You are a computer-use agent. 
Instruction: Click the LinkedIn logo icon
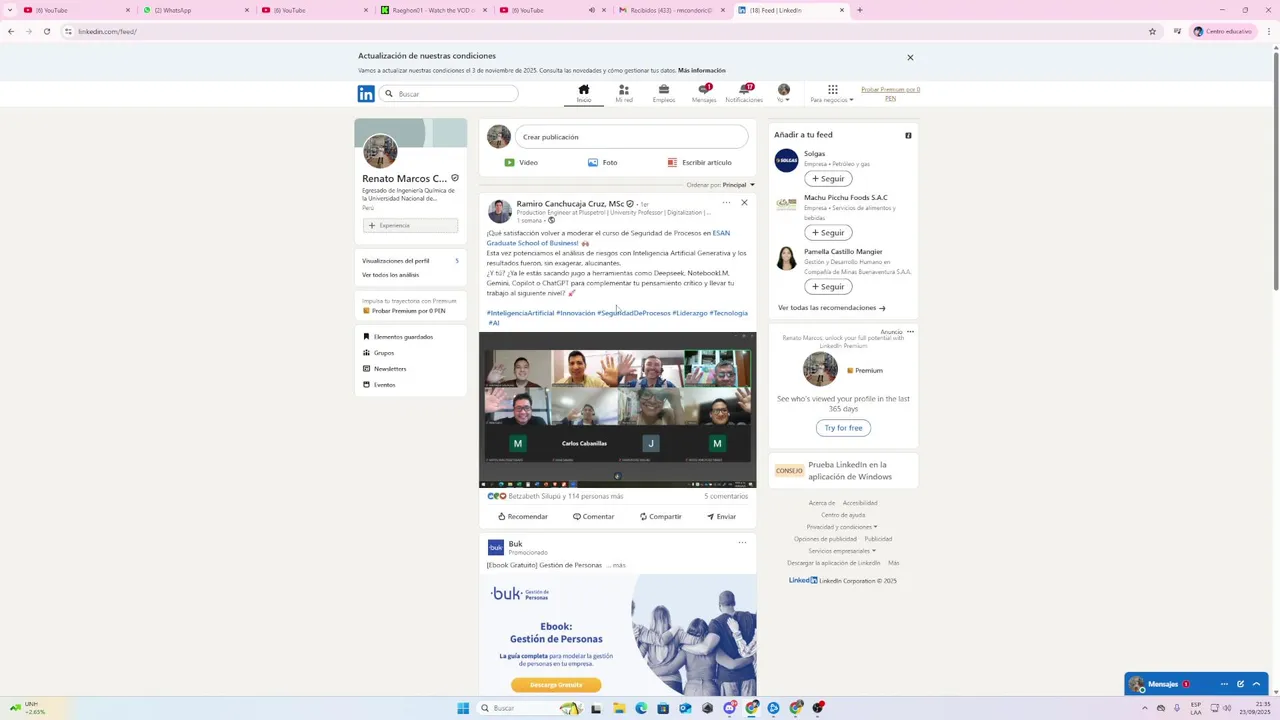pyautogui.click(x=366, y=94)
